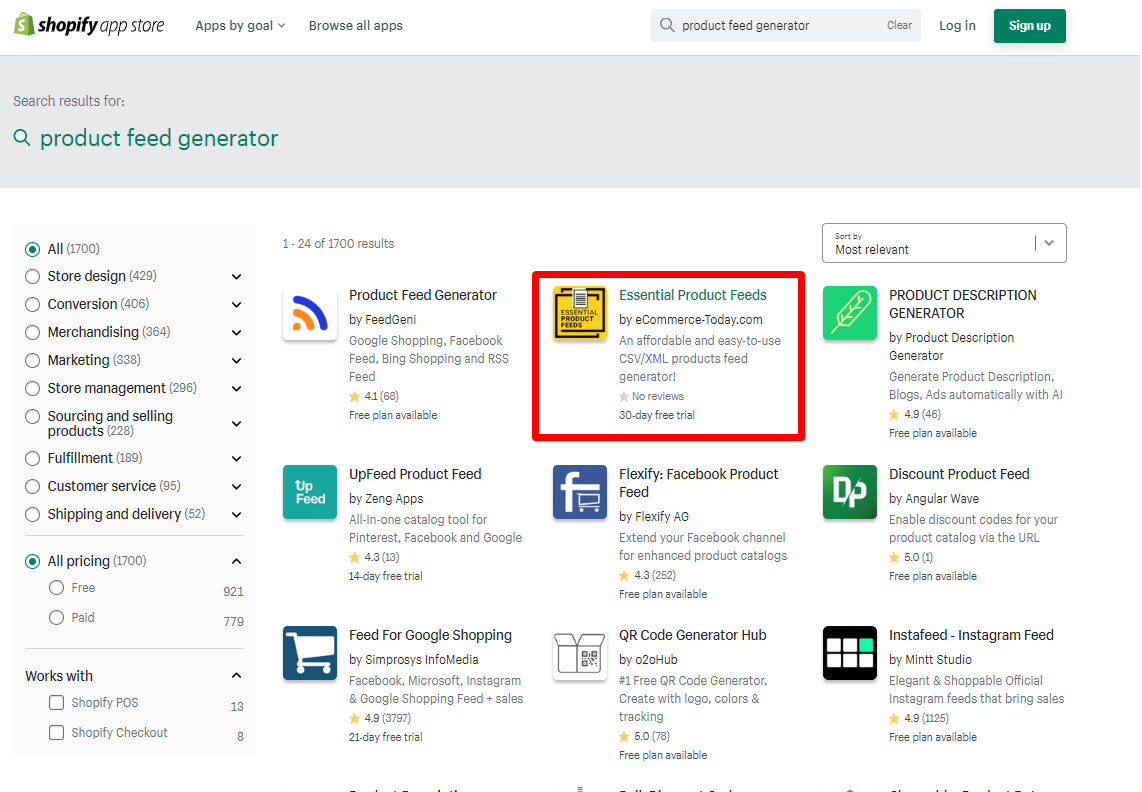1142x792 pixels.
Task: Select the Free pricing radio
Action: coord(56,587)
